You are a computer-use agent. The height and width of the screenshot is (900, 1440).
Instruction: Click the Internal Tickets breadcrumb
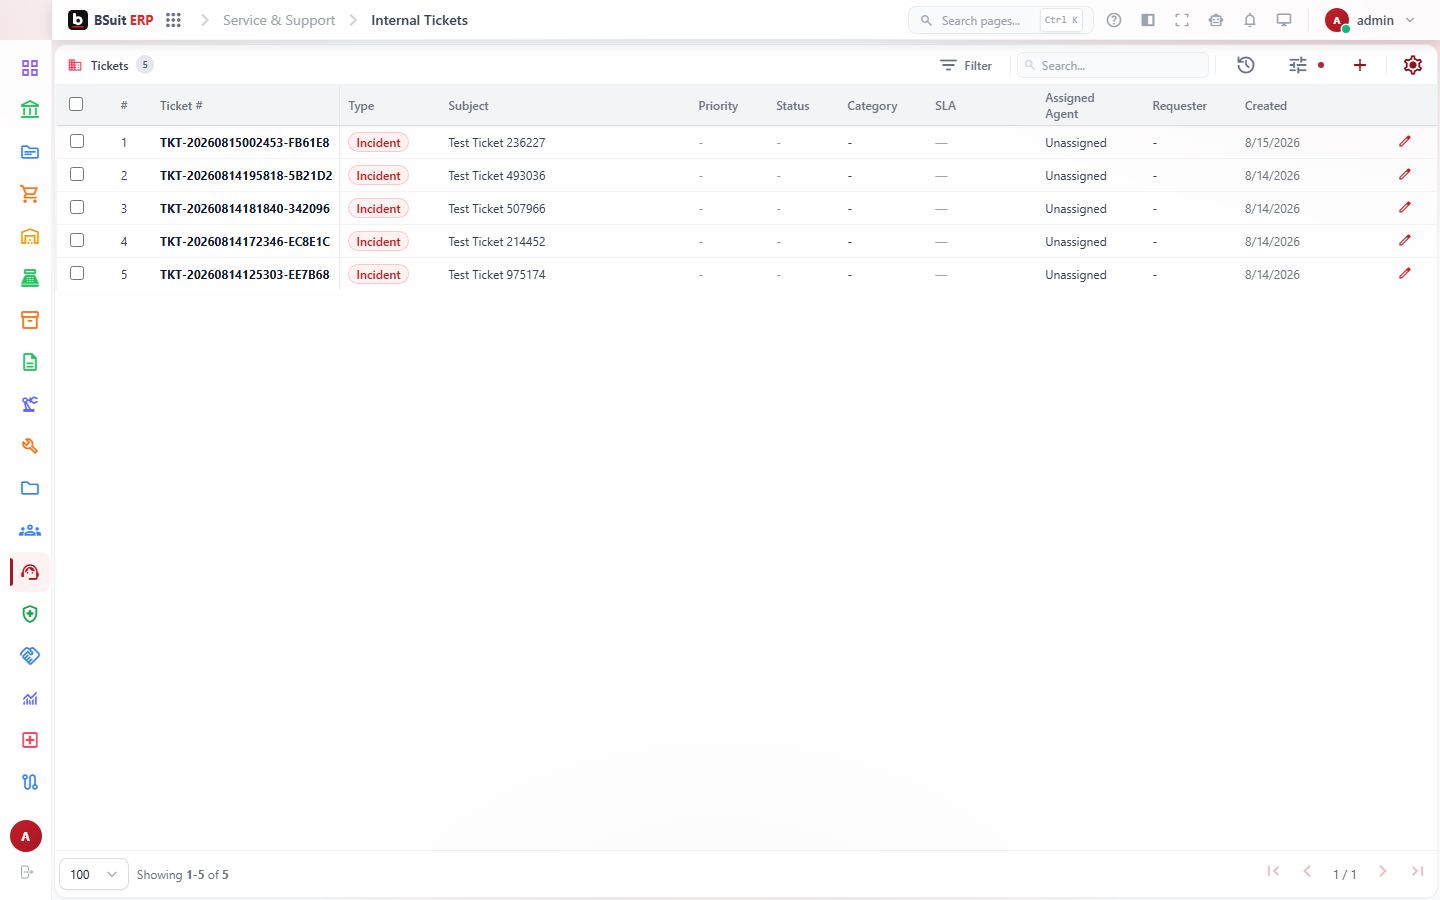coord(419,20)
